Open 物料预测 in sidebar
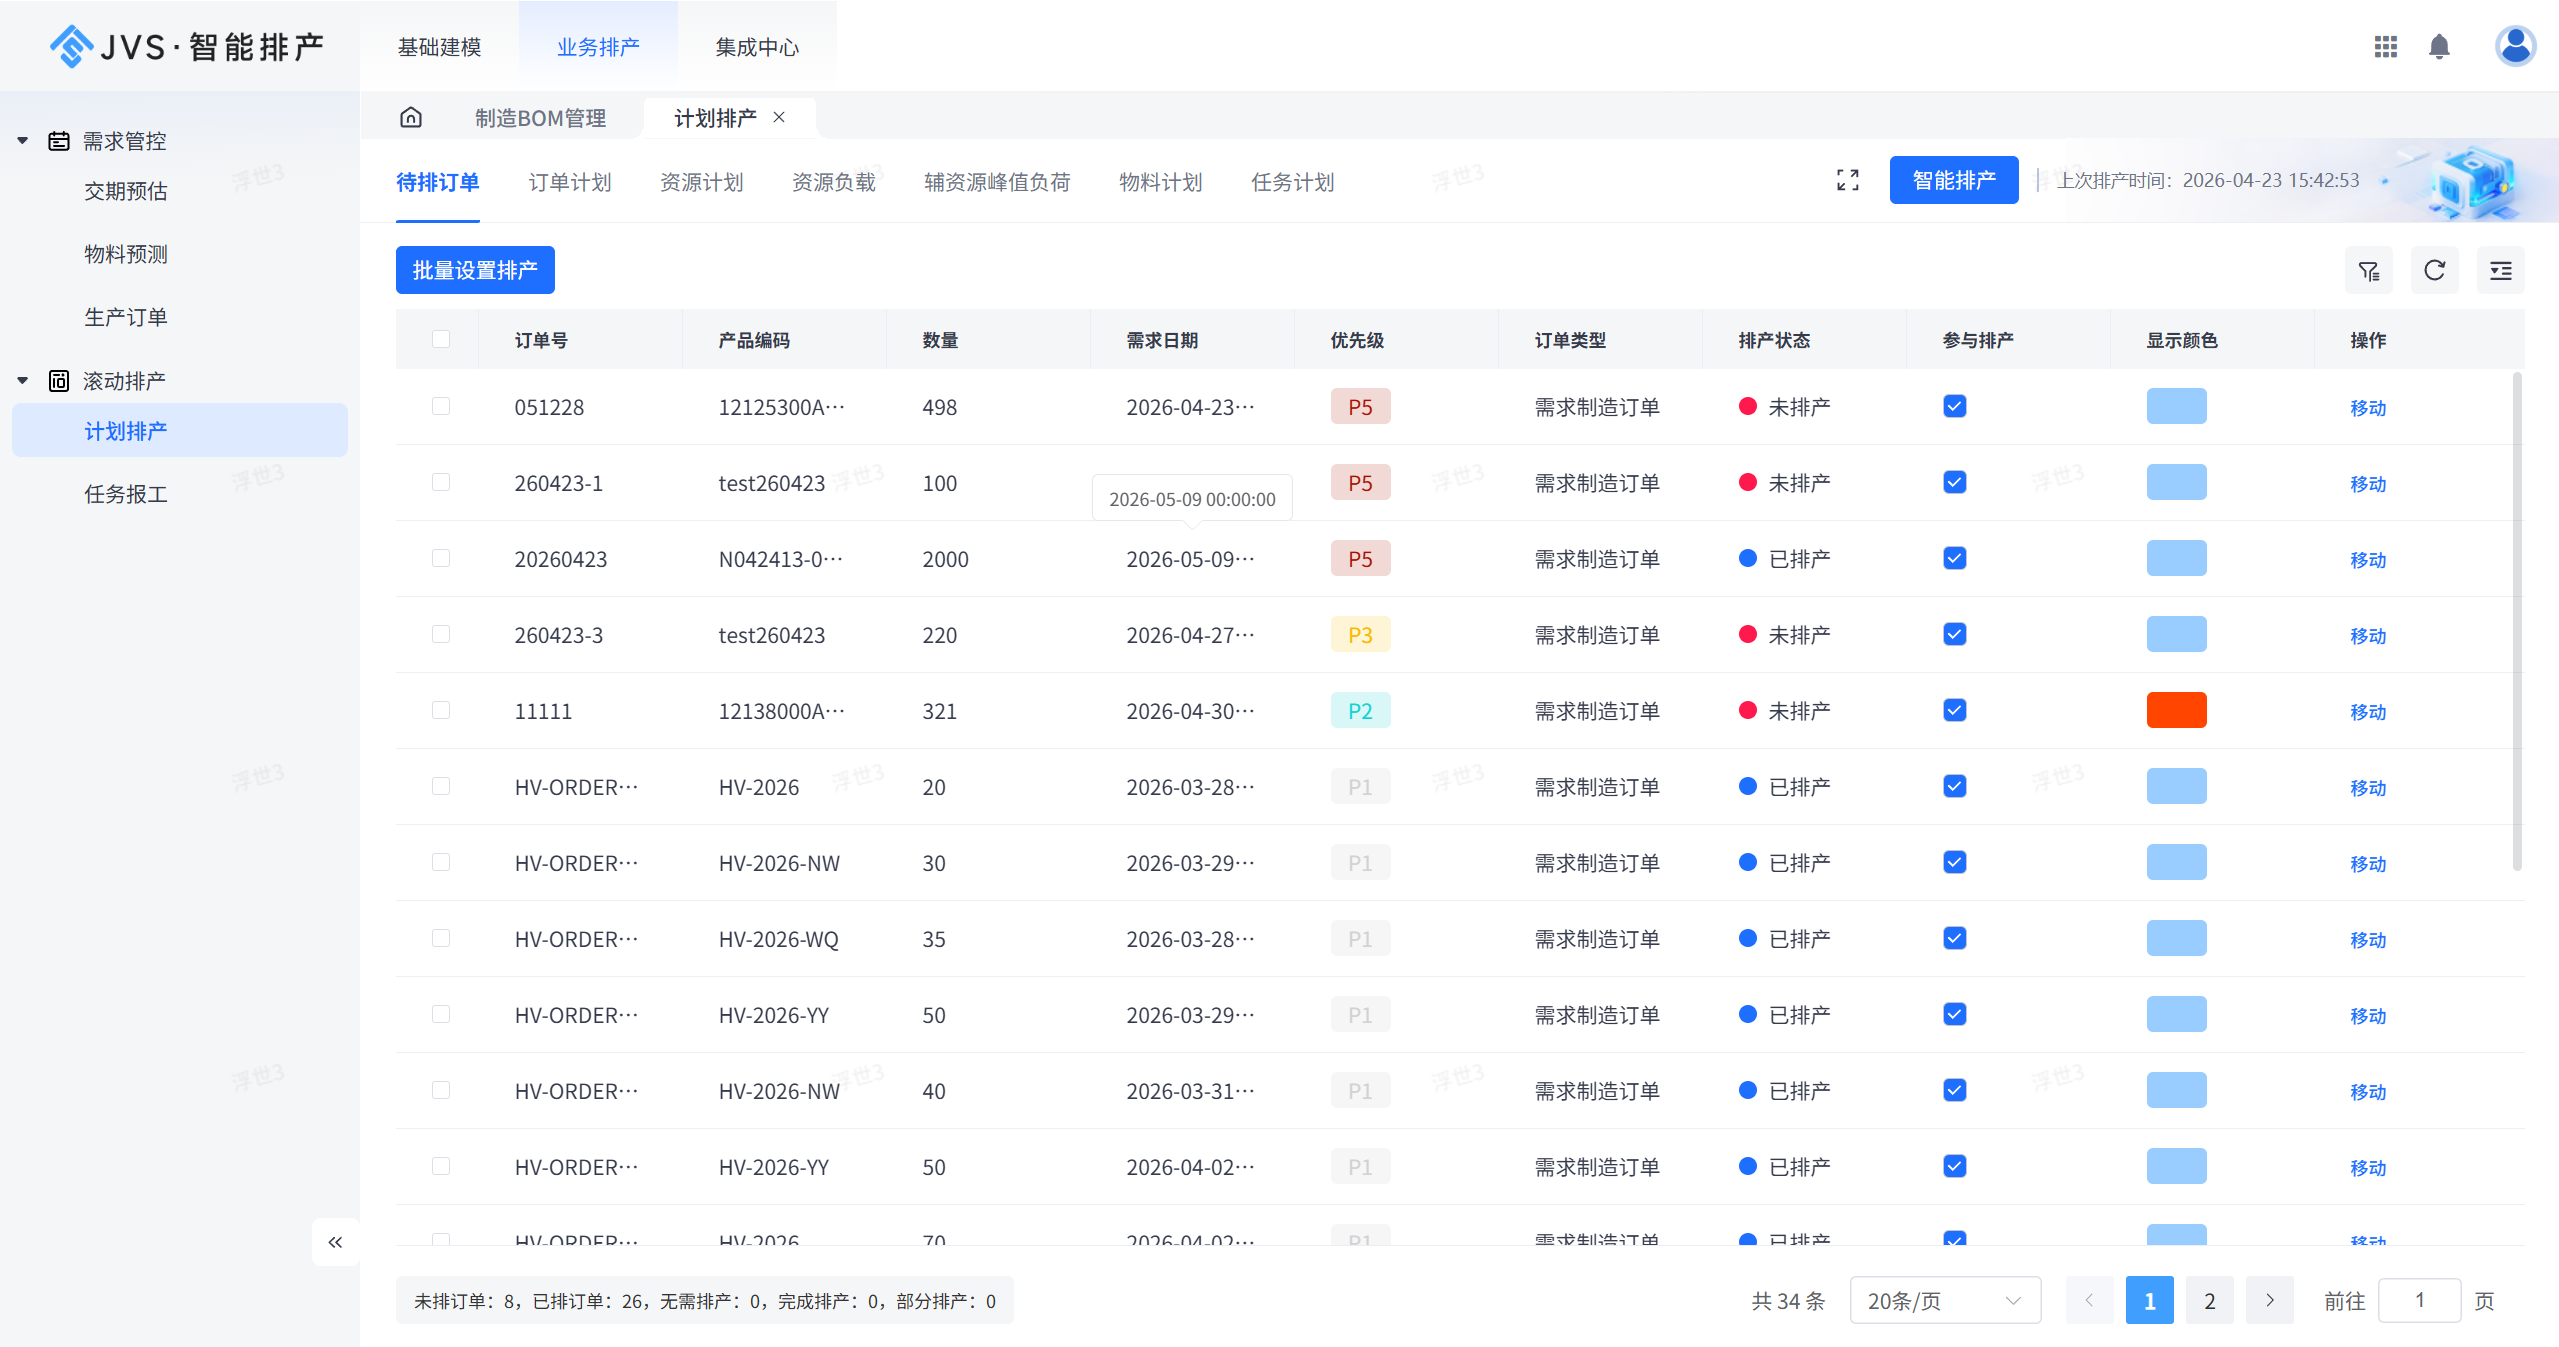The height and width of the screenshot is (1347, 2559). 126,254
